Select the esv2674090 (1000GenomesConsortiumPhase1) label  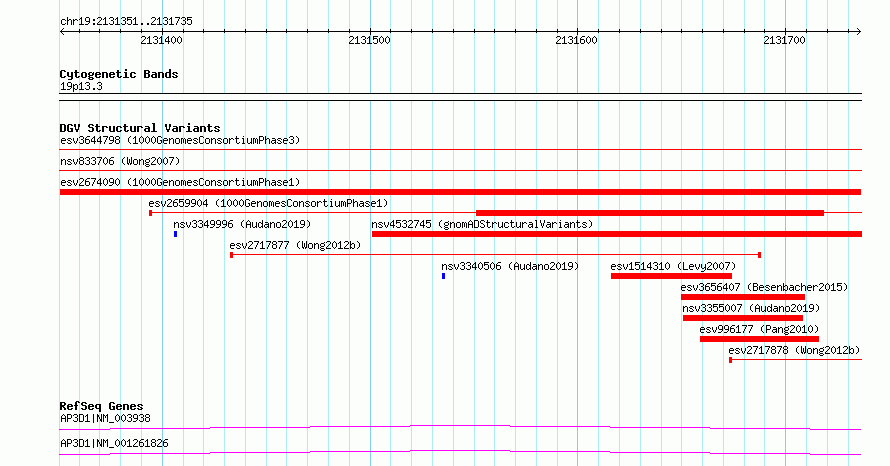[180, 182]
